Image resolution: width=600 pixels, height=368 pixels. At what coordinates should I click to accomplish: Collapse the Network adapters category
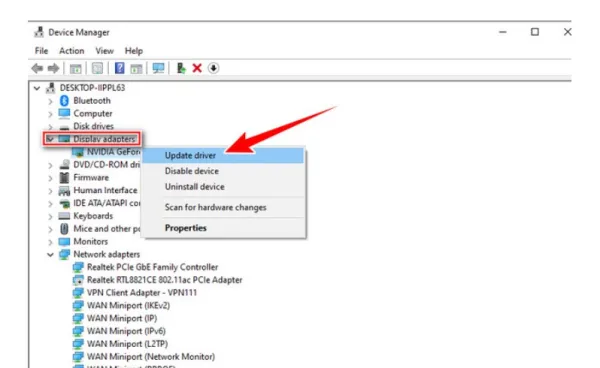click(x=50, y=255)
